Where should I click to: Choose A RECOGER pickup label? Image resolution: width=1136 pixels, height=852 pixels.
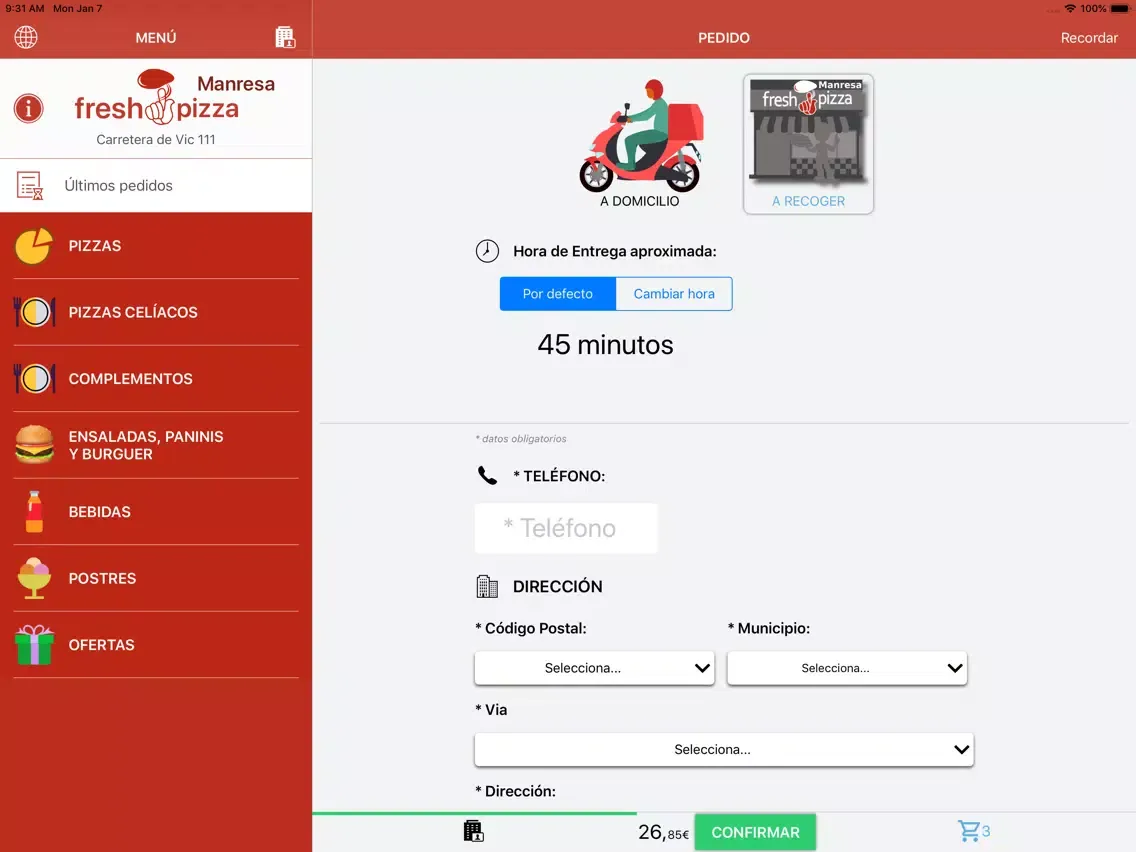[809, 201]
